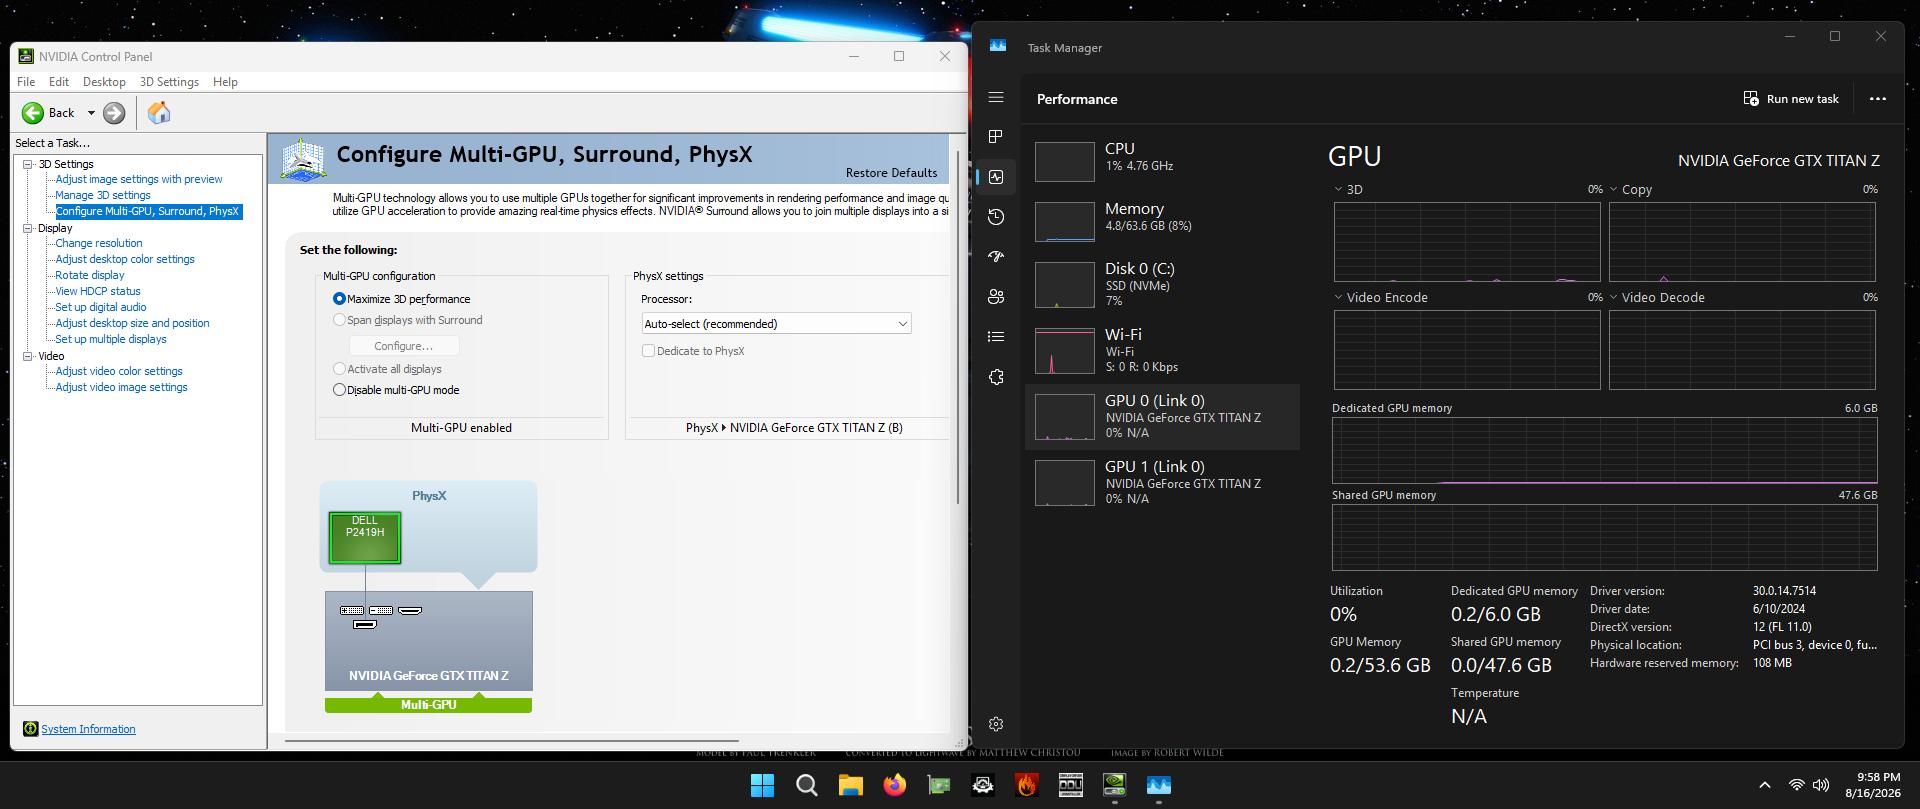
Task: Collapse the Video tree node
Action: (x=28, y=356)
